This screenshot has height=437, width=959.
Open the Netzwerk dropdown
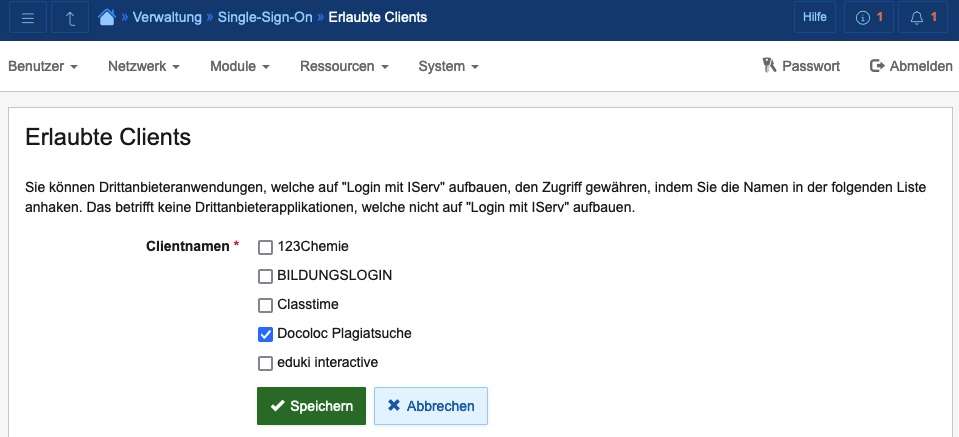pyautogui.click(x=143, y=67)
